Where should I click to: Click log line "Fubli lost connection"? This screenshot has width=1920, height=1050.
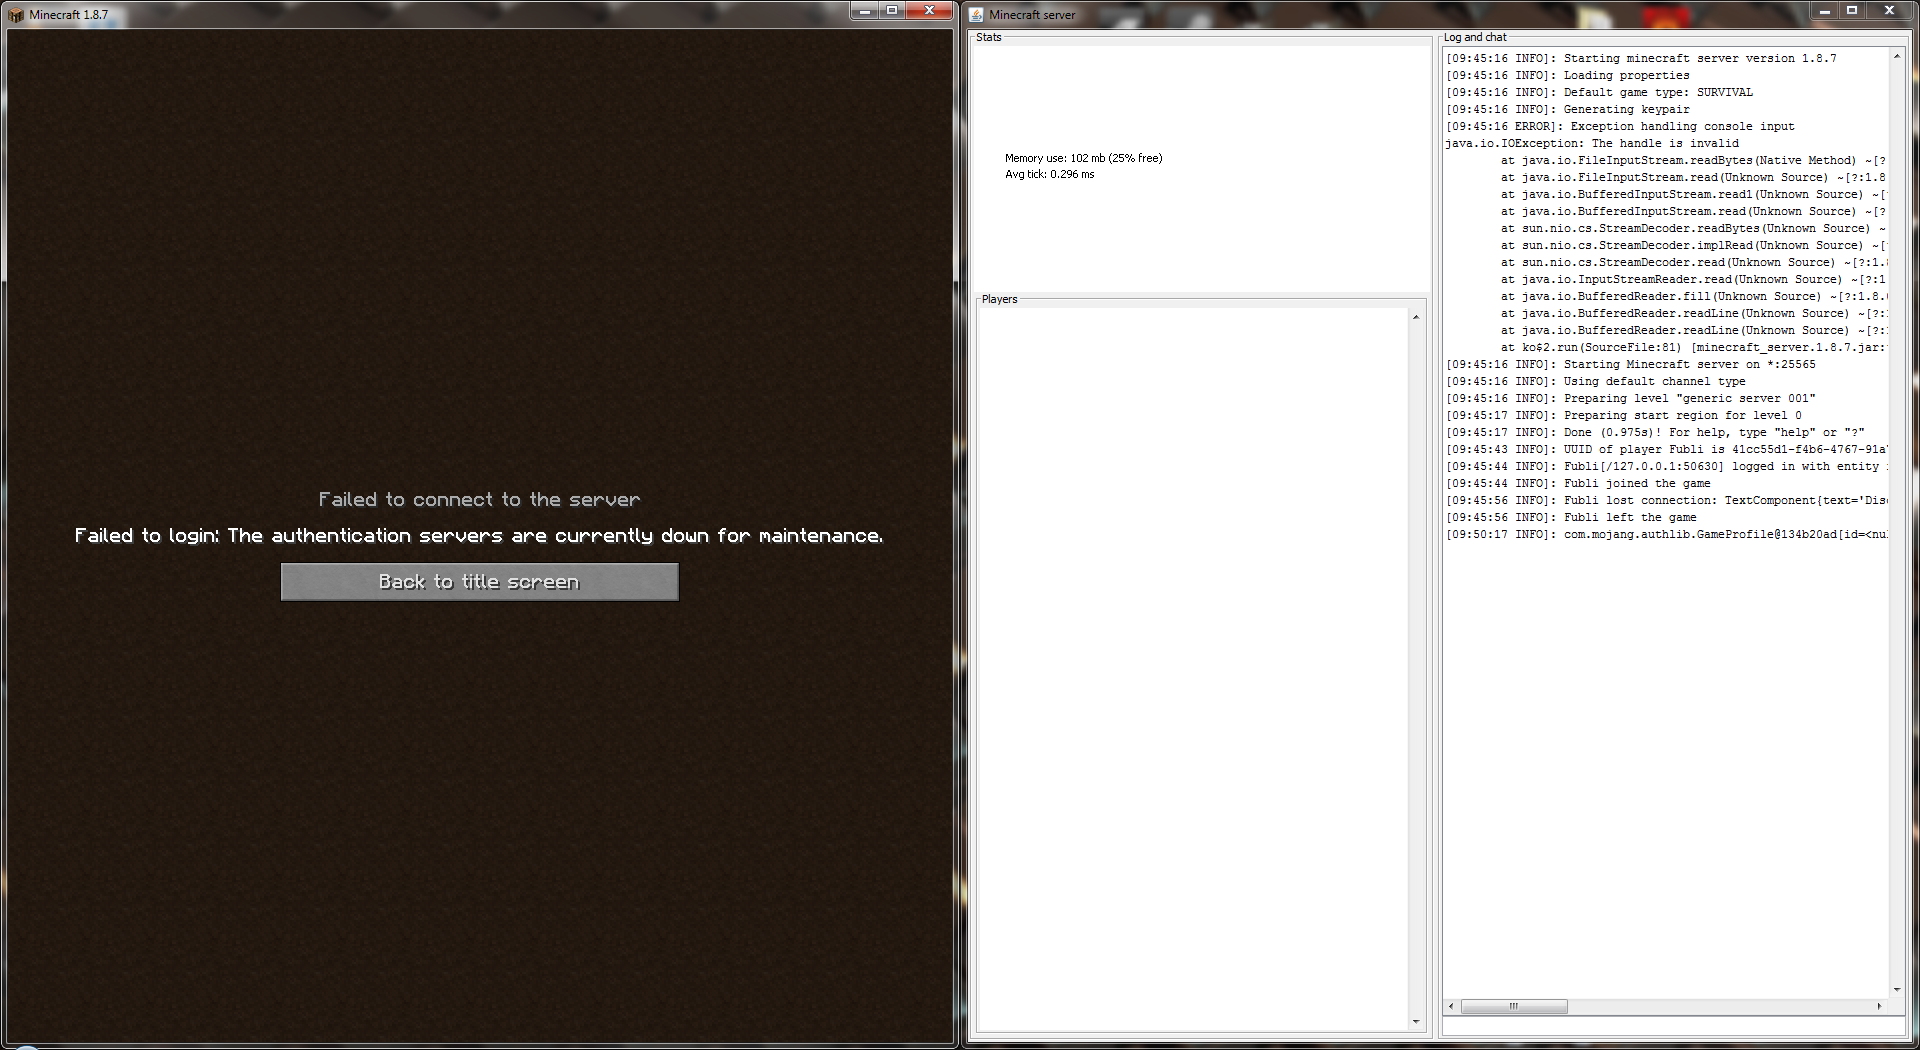coord(1667,500)
